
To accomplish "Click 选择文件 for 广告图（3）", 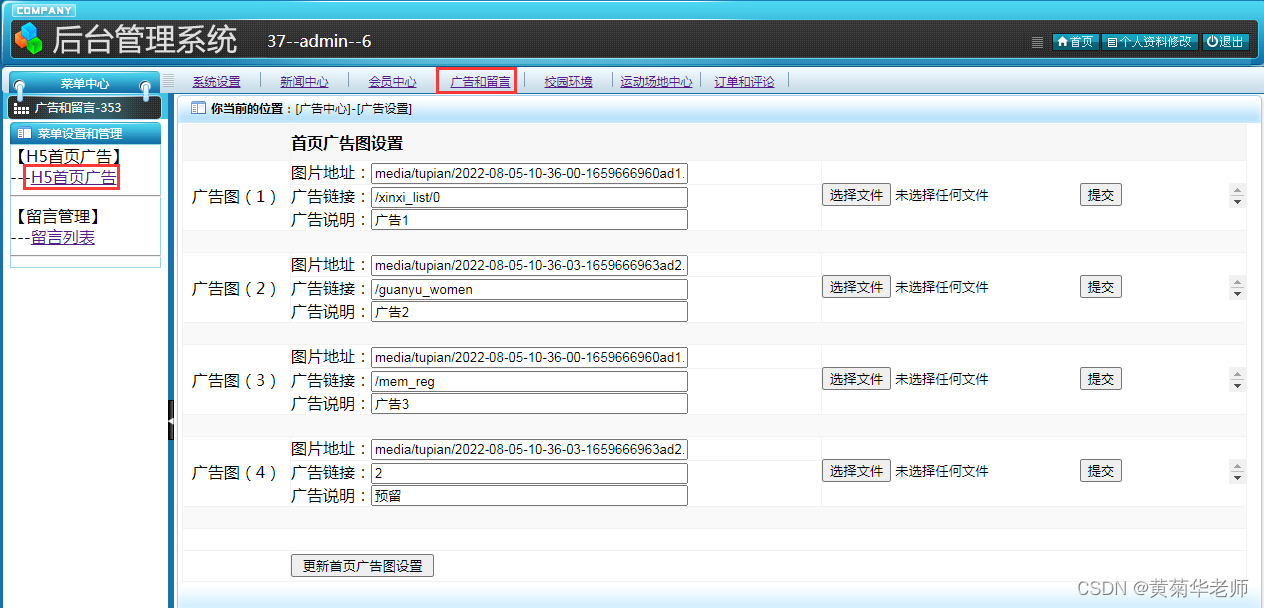I will pyautogui.click(x=855, y=378).
